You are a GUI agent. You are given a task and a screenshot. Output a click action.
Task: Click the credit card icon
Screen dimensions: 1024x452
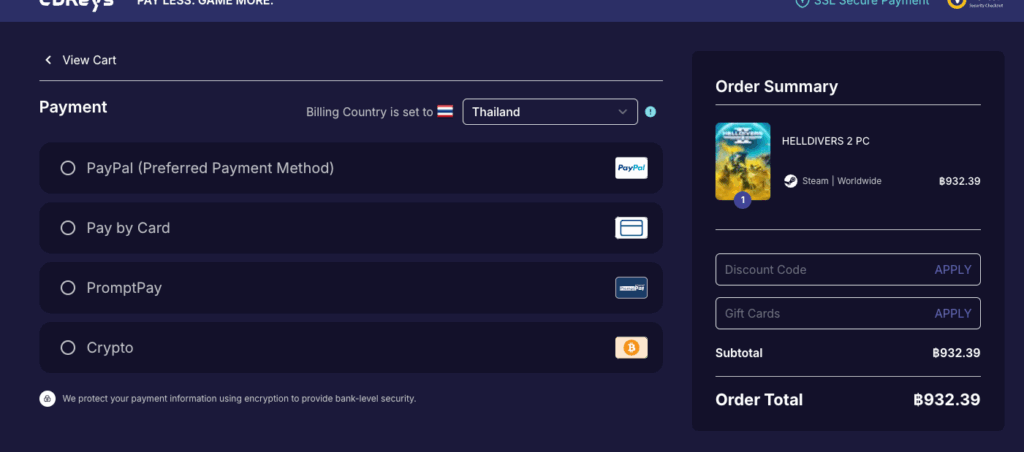coord(631,228)
